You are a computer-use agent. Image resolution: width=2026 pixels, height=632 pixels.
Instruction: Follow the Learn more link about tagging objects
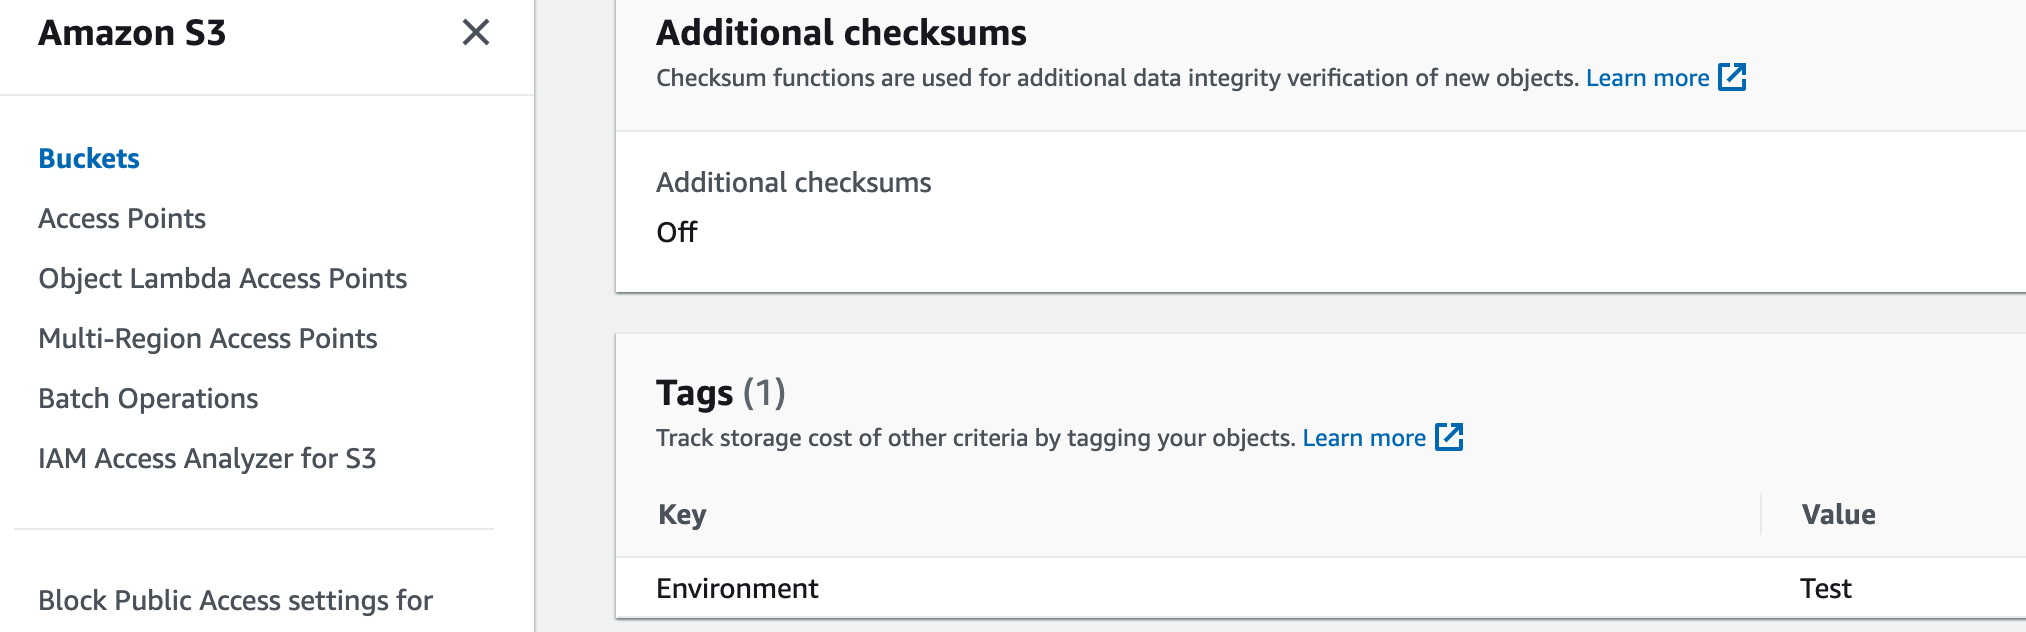[1363, 438]
